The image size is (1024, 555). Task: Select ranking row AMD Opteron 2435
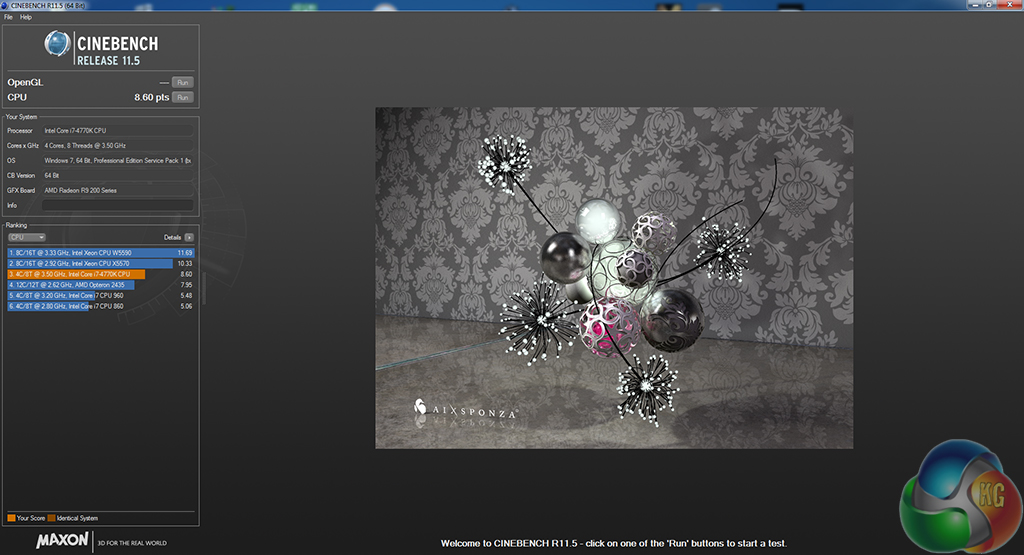(101, 285)
